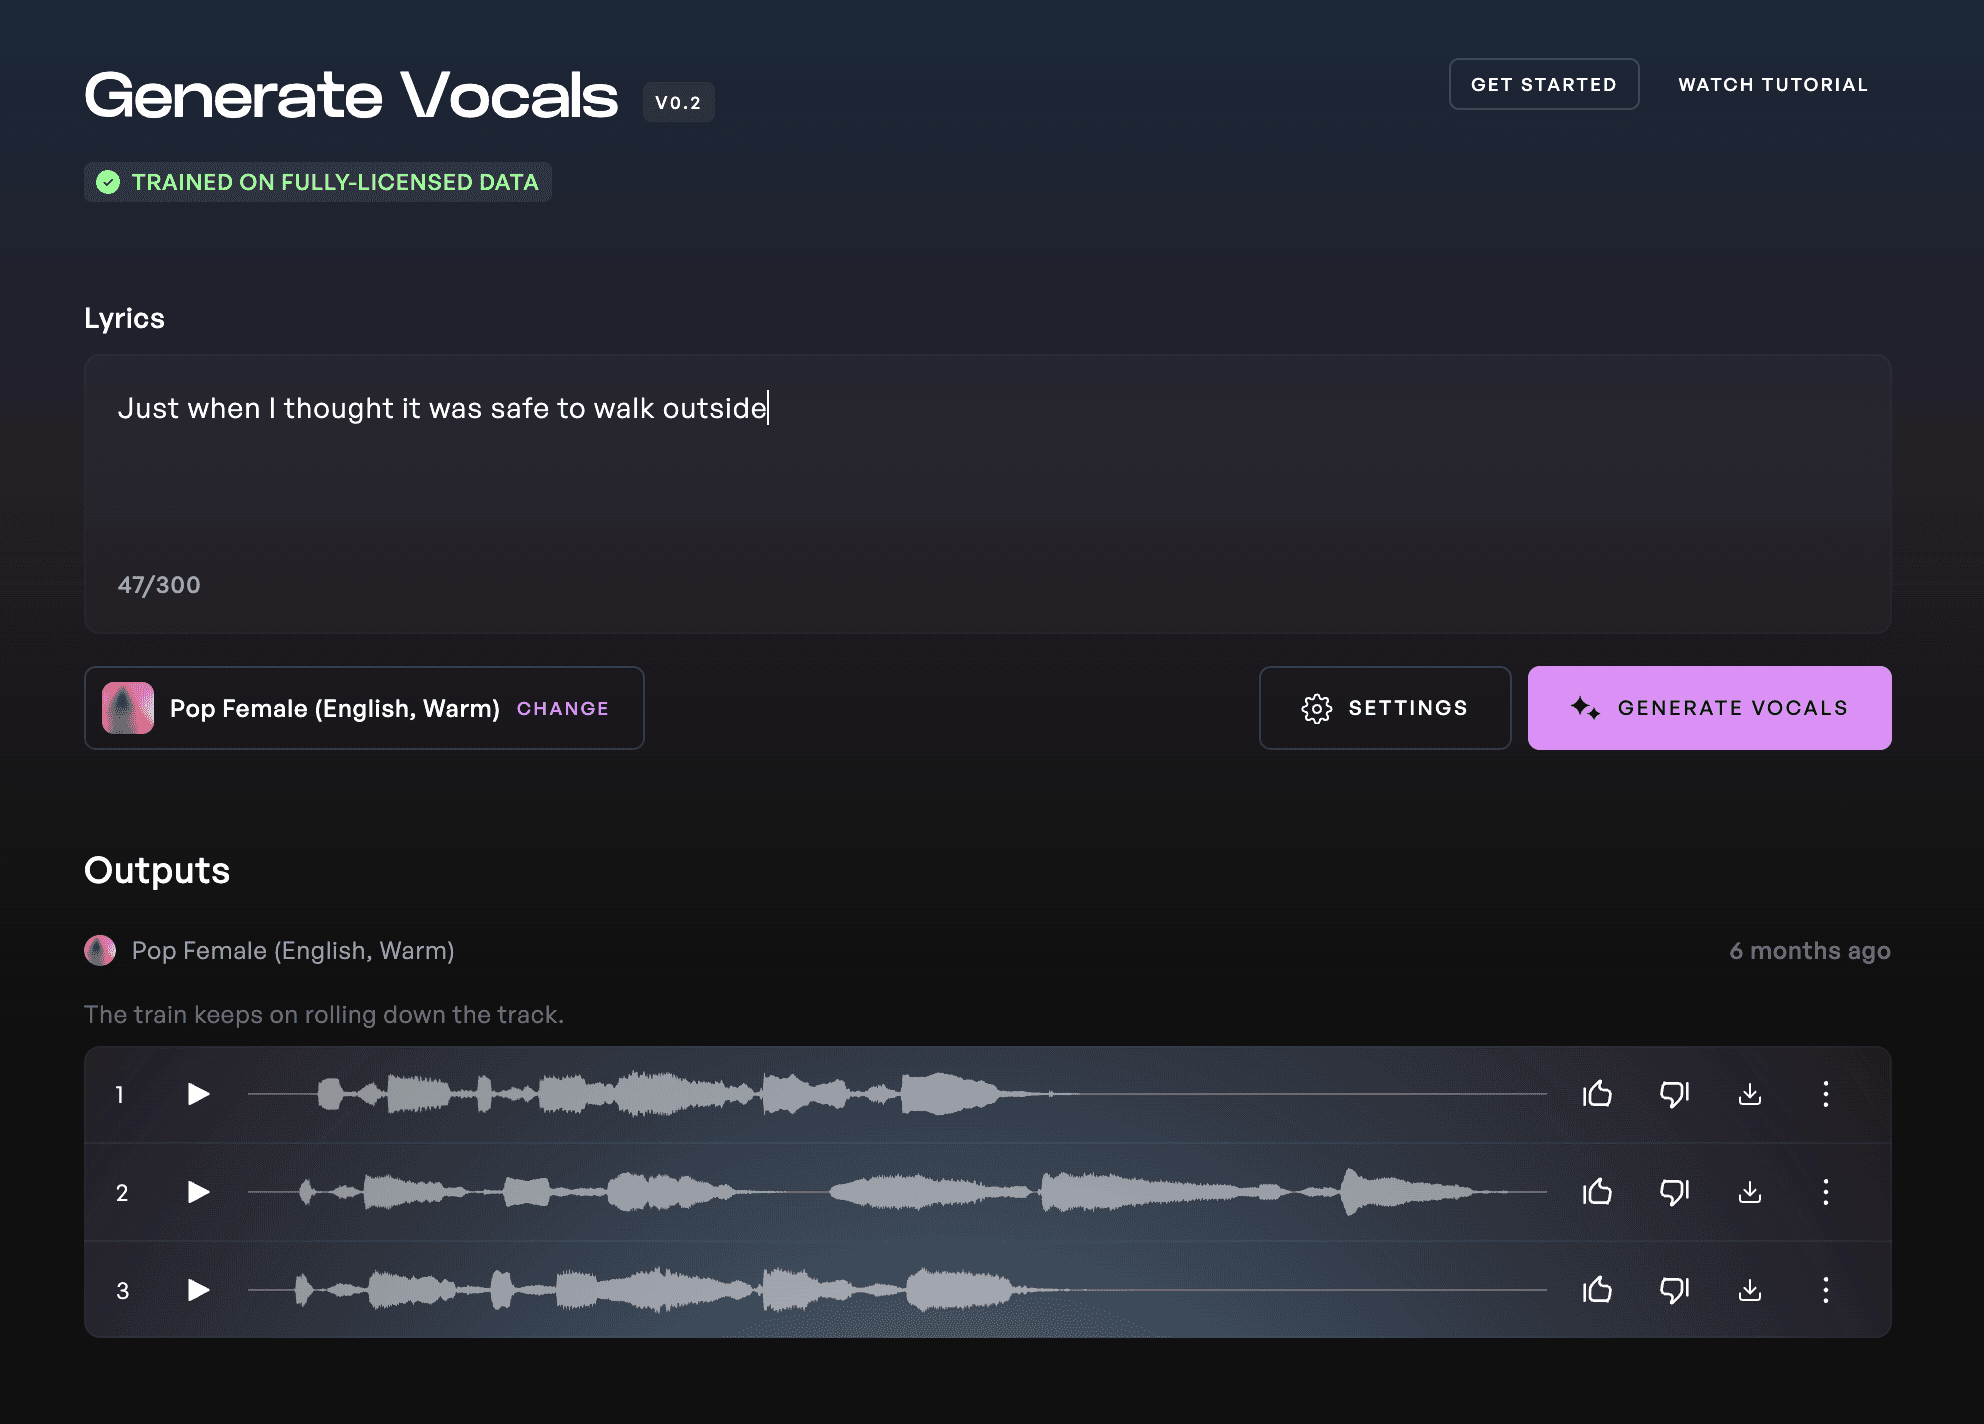The height and width of the screenshot is (1424, 1984).
Task: Thumbs up output track 2
Action: pyautogui.click(x=1597, y=1192)
